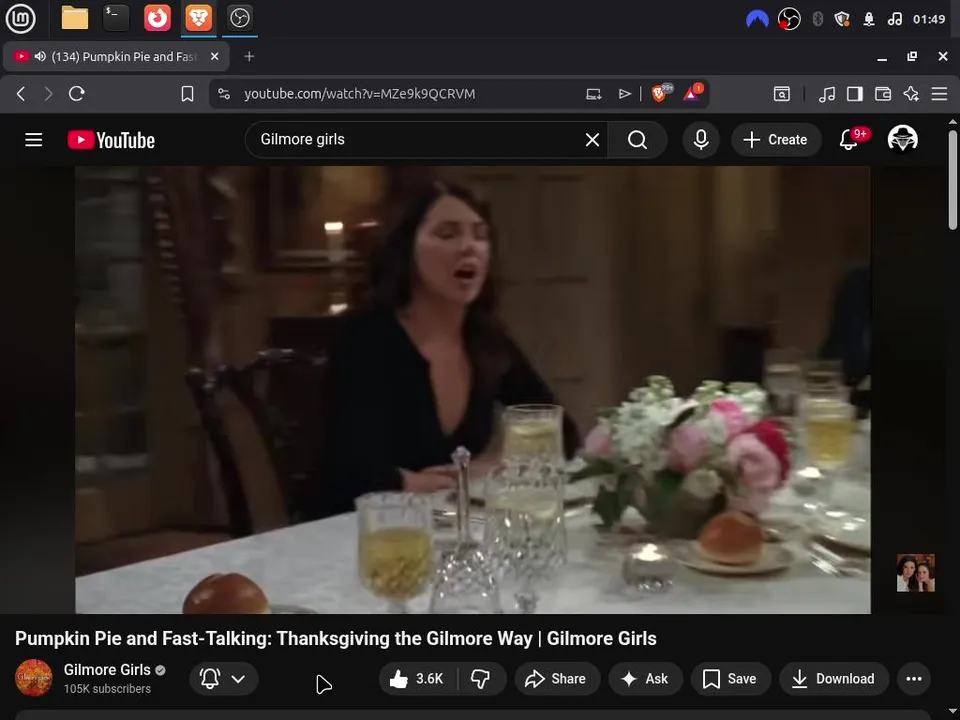
Task: Open the YouTube hamburger guide menu
Action: [x=34, y=140]
